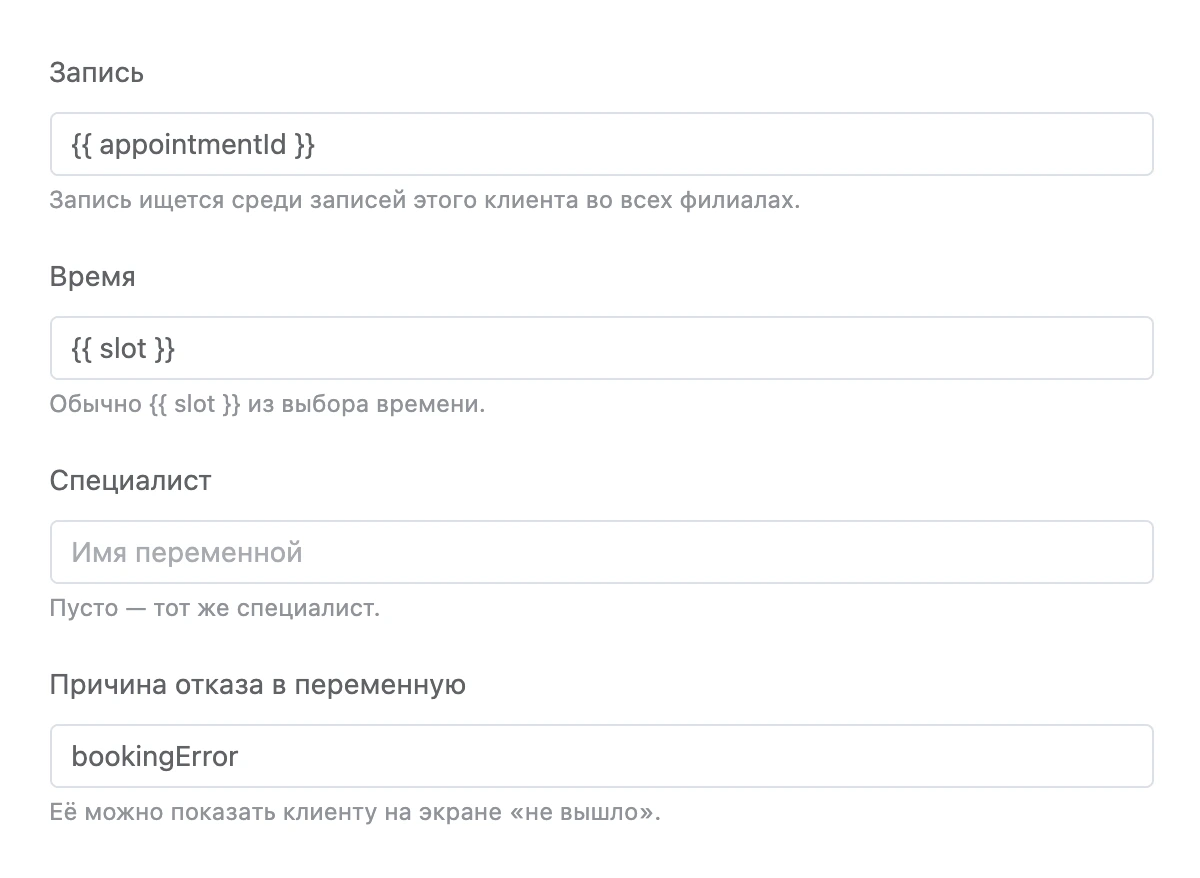1200x878 pixels.
Task: Click the hint 'Её можно показать клиенту'
Action: coord(355,812)
